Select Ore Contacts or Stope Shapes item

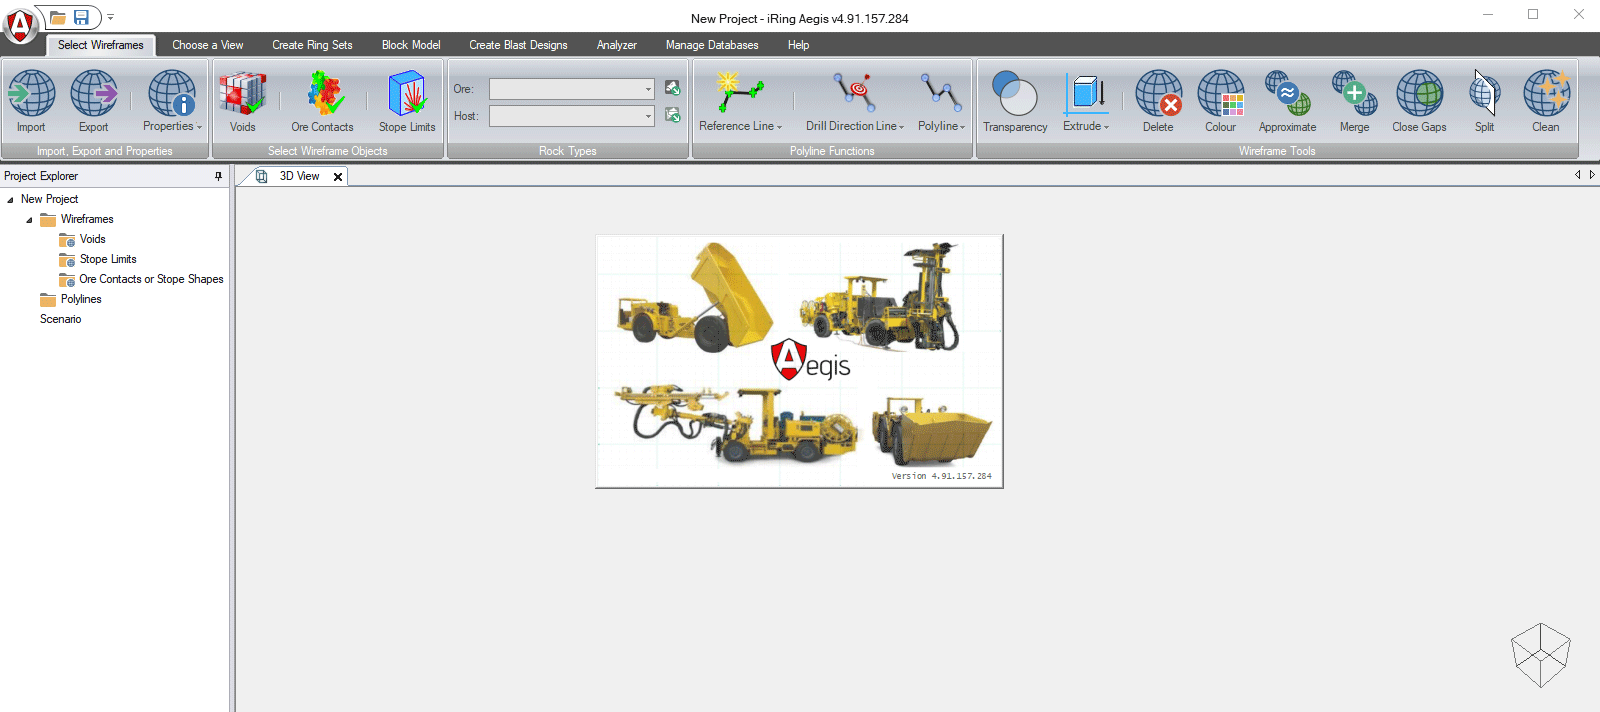pos(151,279)
